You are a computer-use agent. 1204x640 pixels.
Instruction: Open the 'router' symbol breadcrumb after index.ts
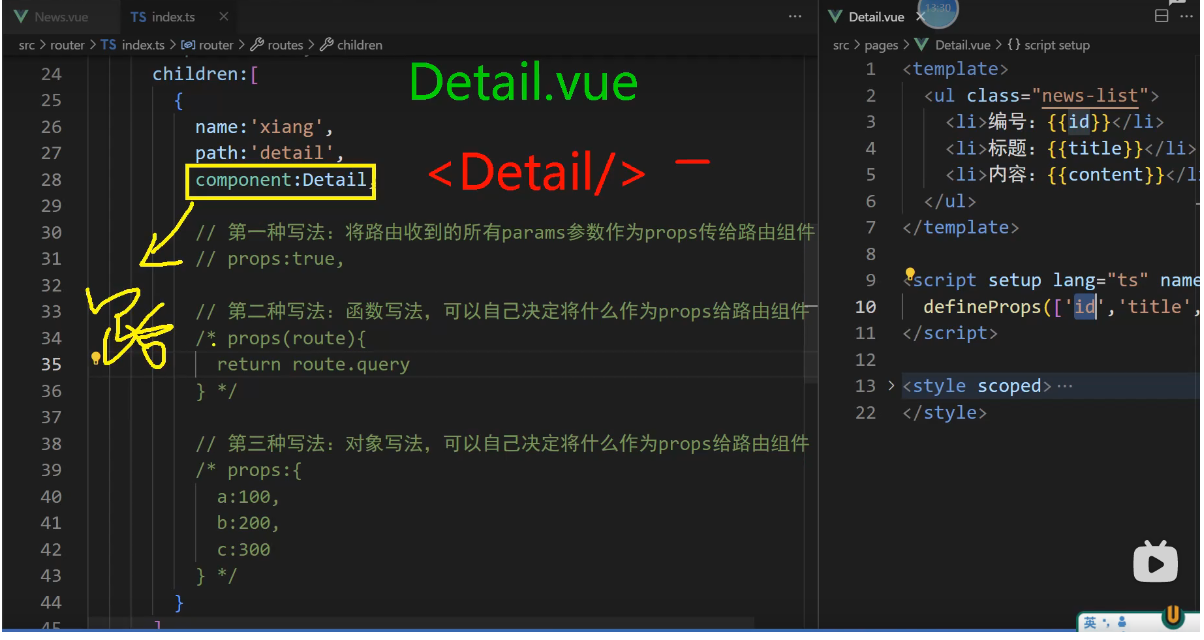click(207, 45)
